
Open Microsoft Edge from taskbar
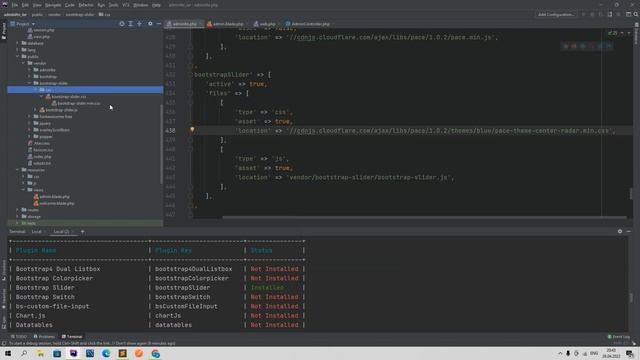pyautogui.click(x=106, y=353)
